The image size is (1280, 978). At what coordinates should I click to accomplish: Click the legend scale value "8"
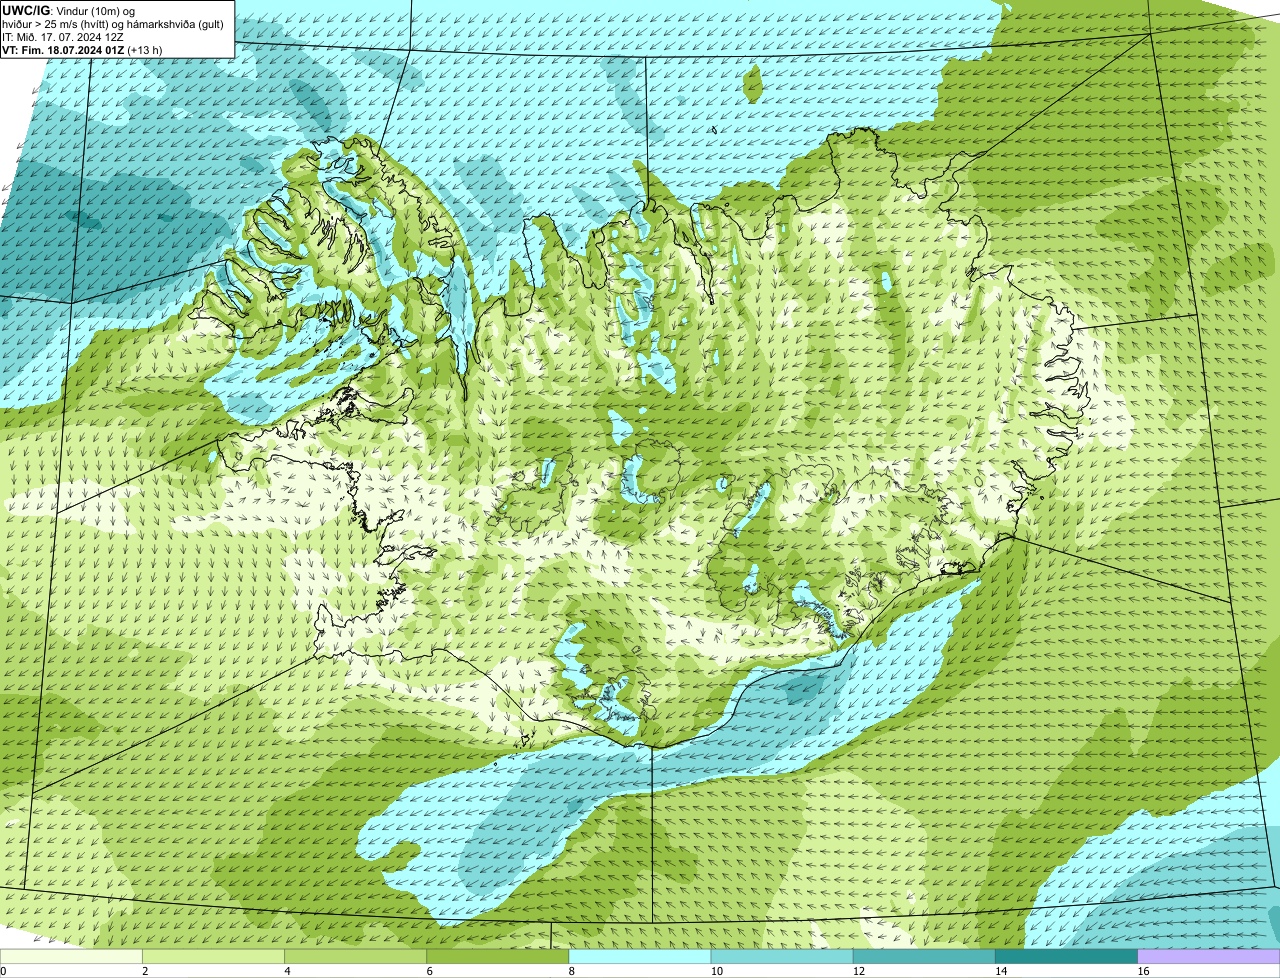pos(571,971)
